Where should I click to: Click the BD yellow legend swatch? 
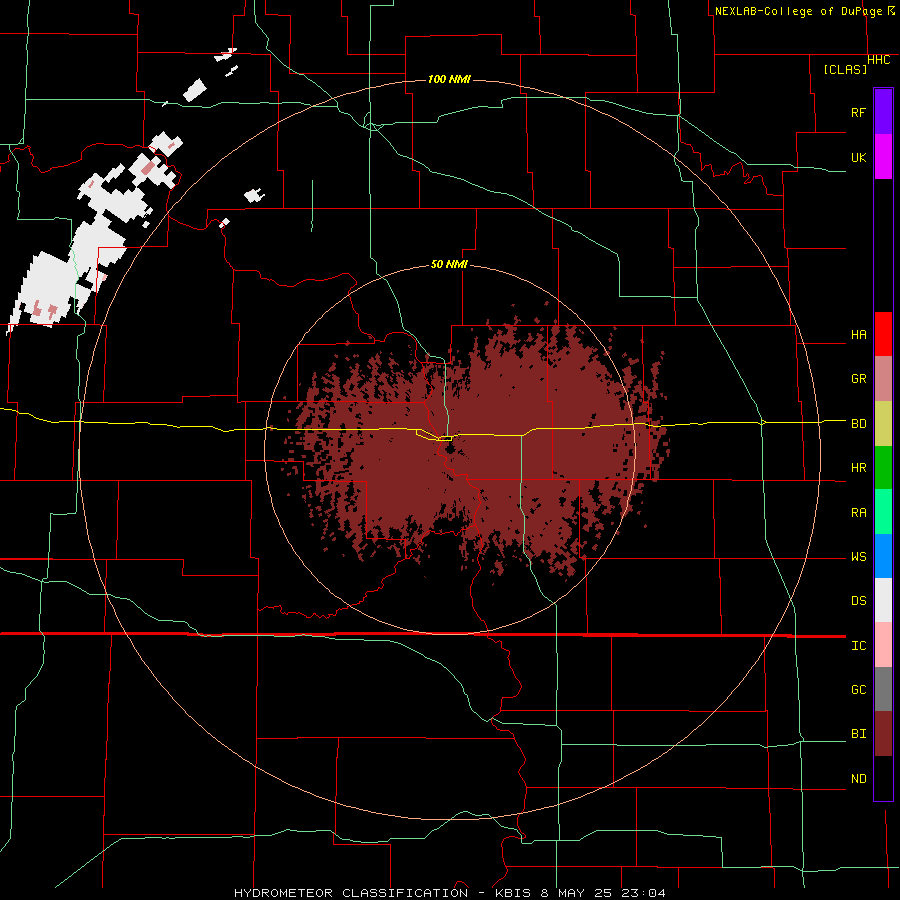[x=883, y=424]
